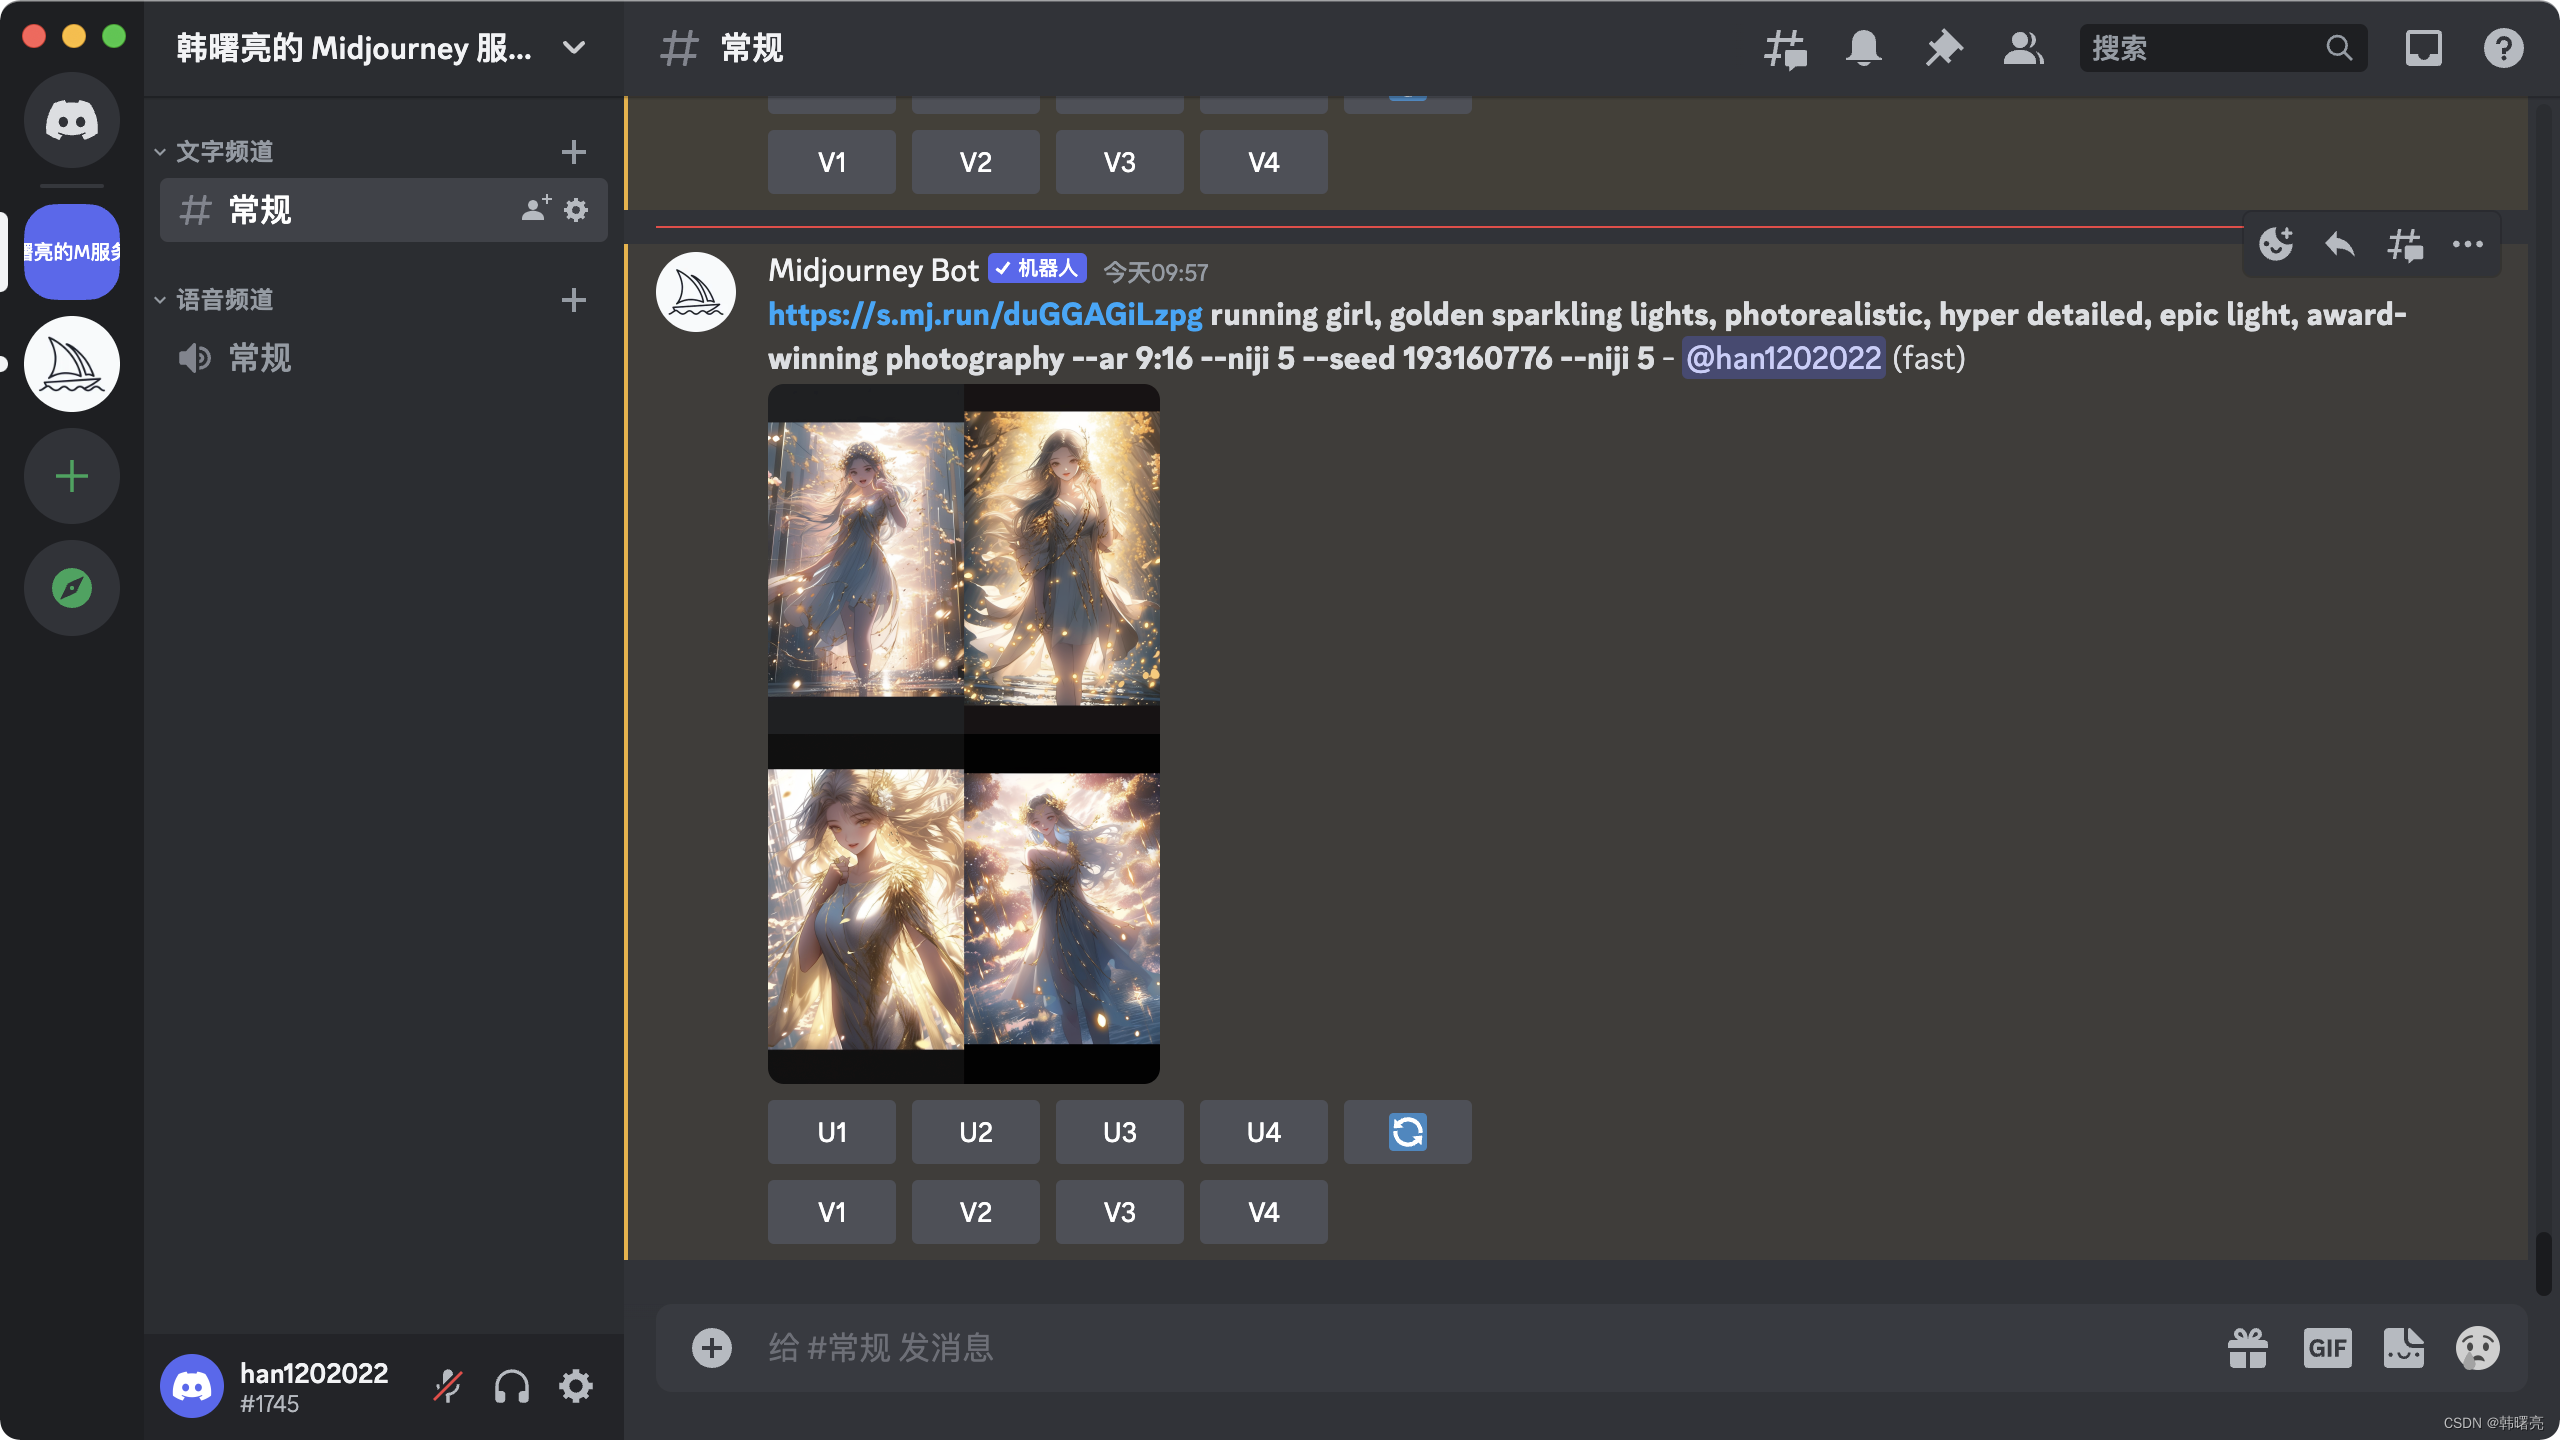Viewport: 2560px width, 1440px height.
Task: Explore discoverable servers compass icon
Action: coord(72,588)
